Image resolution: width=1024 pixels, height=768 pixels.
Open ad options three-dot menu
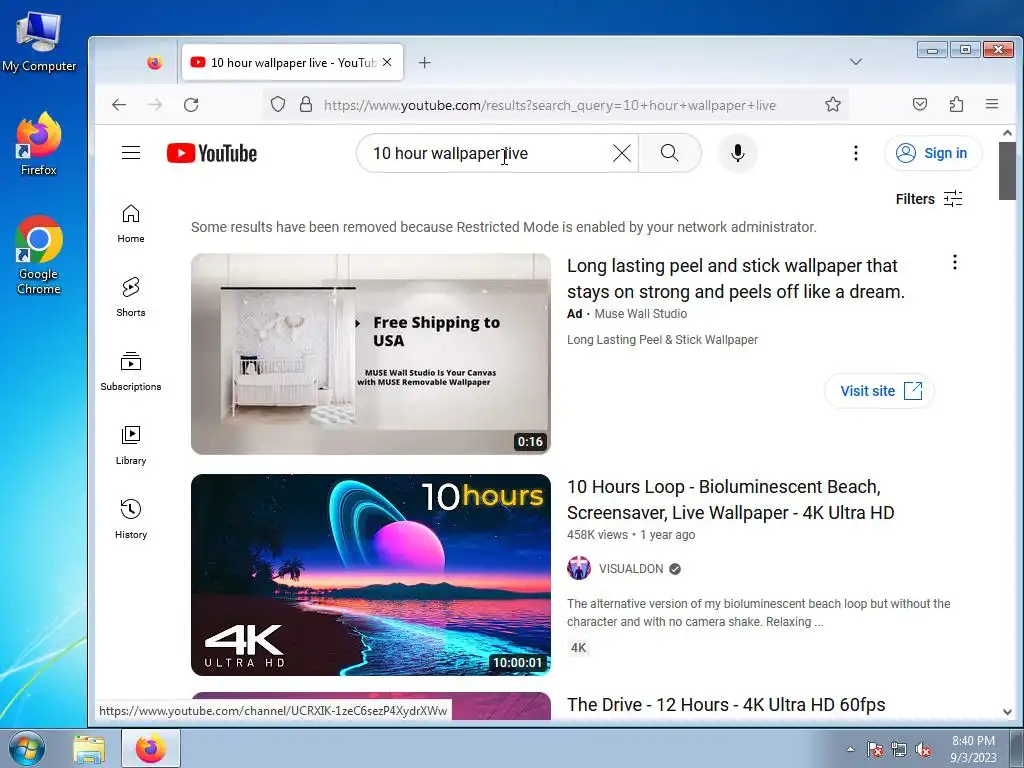955,263
